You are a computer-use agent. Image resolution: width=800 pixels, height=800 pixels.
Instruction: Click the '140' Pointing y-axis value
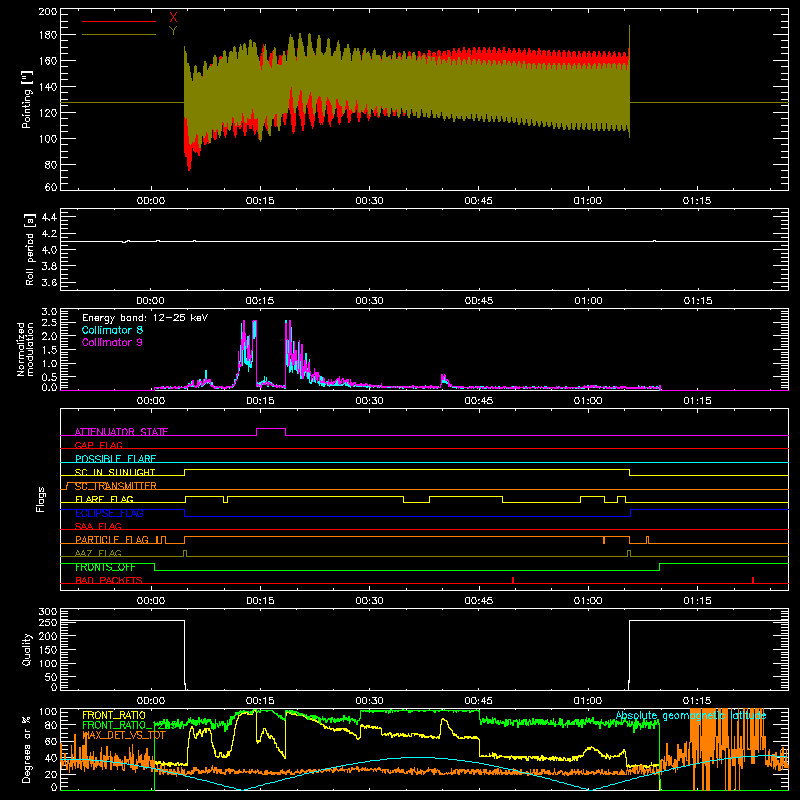coord(48,86)
